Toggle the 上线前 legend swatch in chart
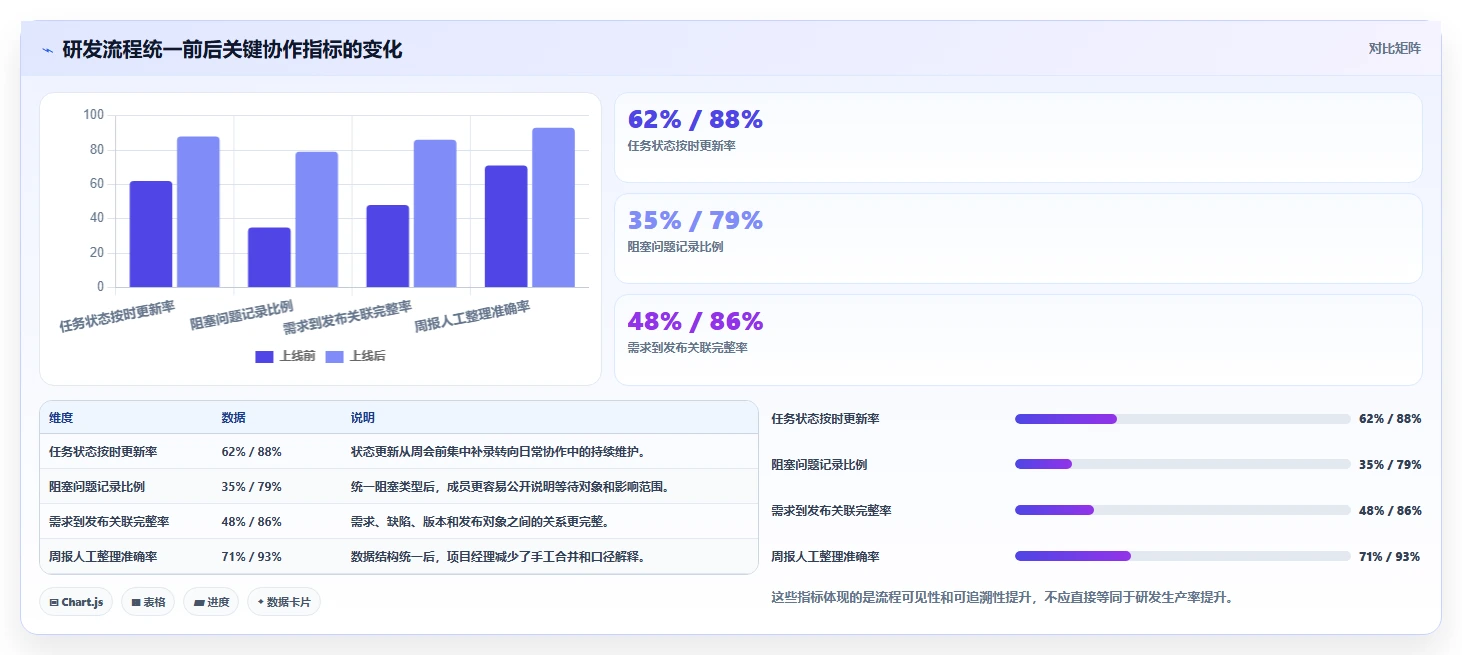 pos(264,357)
